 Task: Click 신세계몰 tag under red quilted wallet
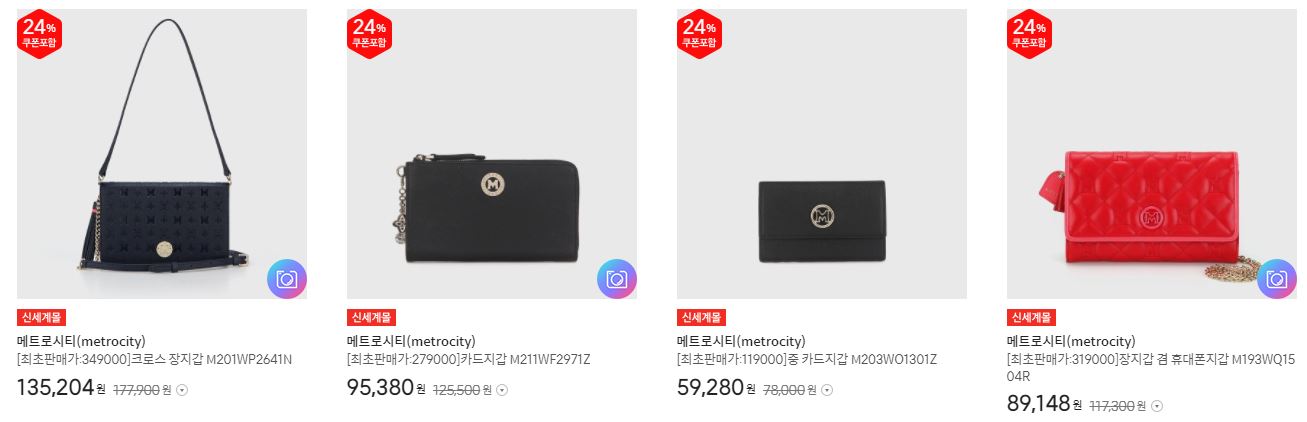coord(1032,318)
